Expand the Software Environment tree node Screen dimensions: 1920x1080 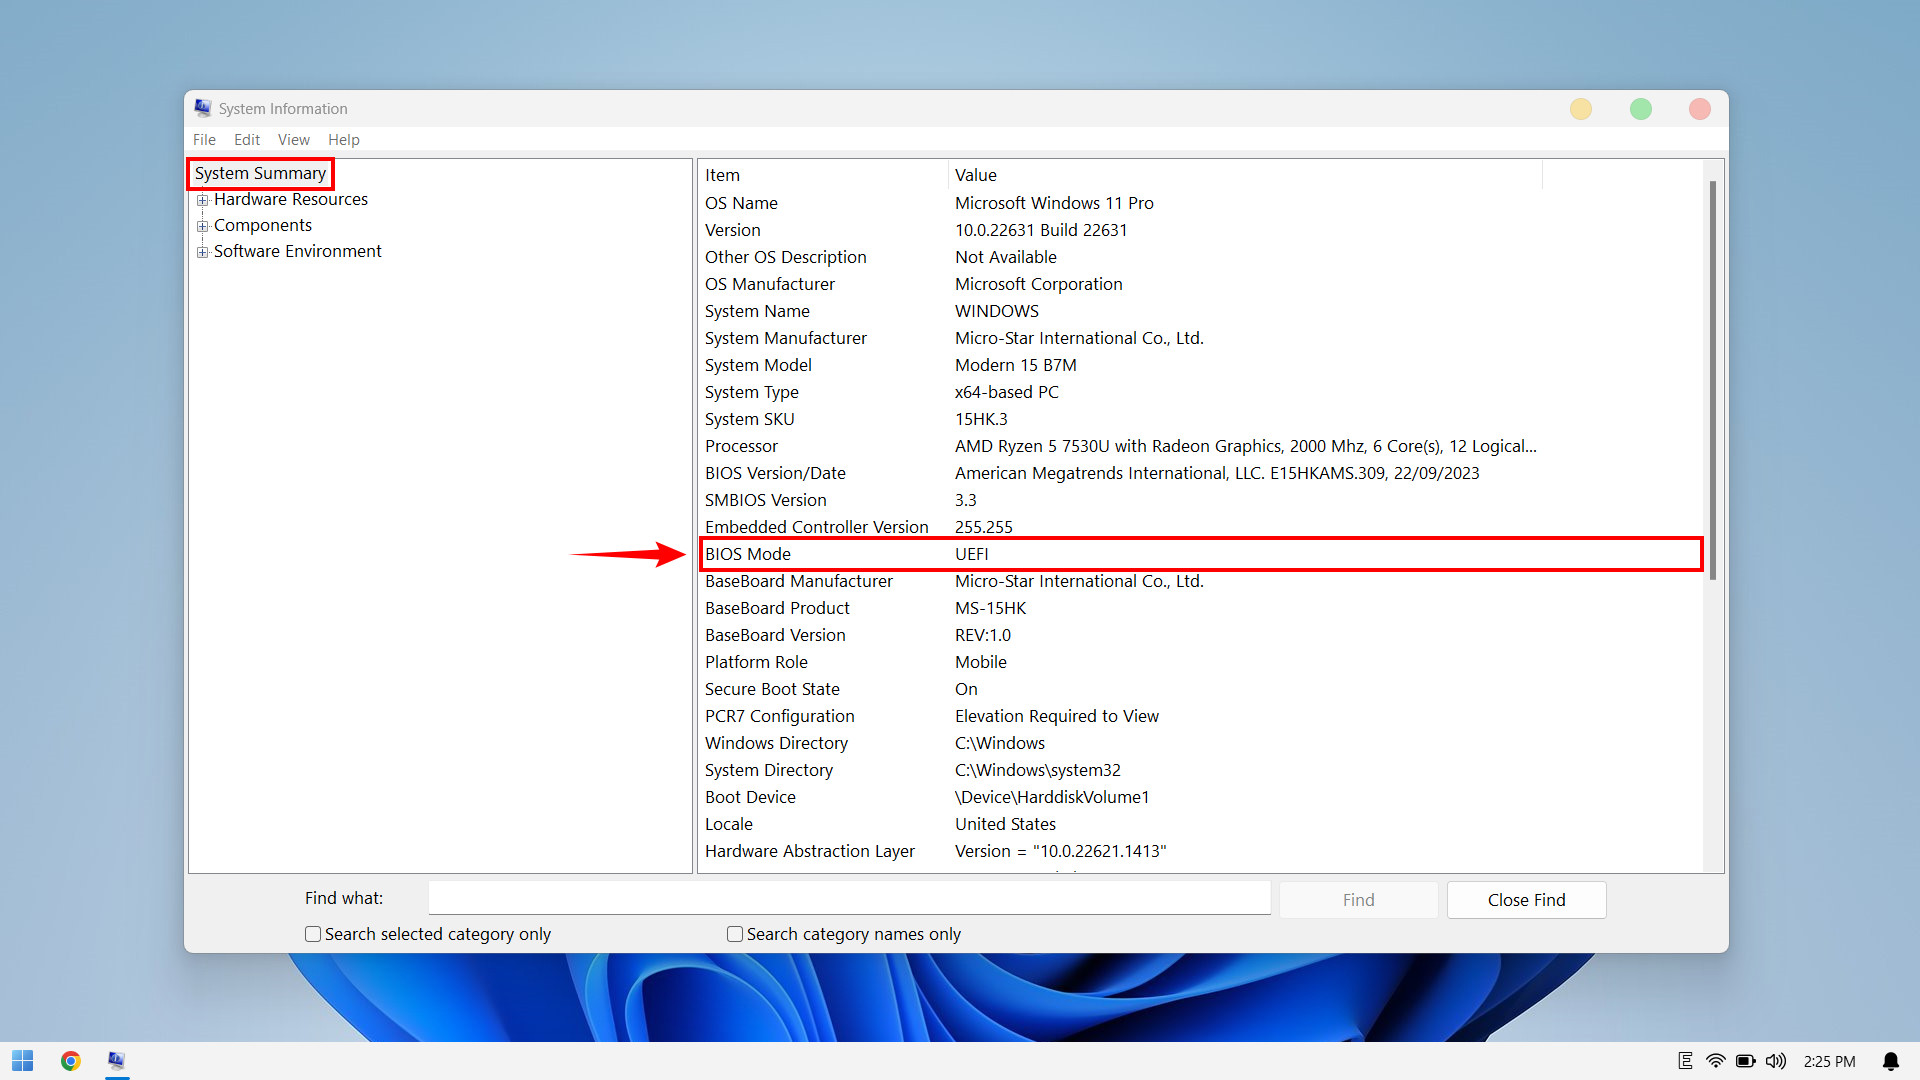click(203, 252)
